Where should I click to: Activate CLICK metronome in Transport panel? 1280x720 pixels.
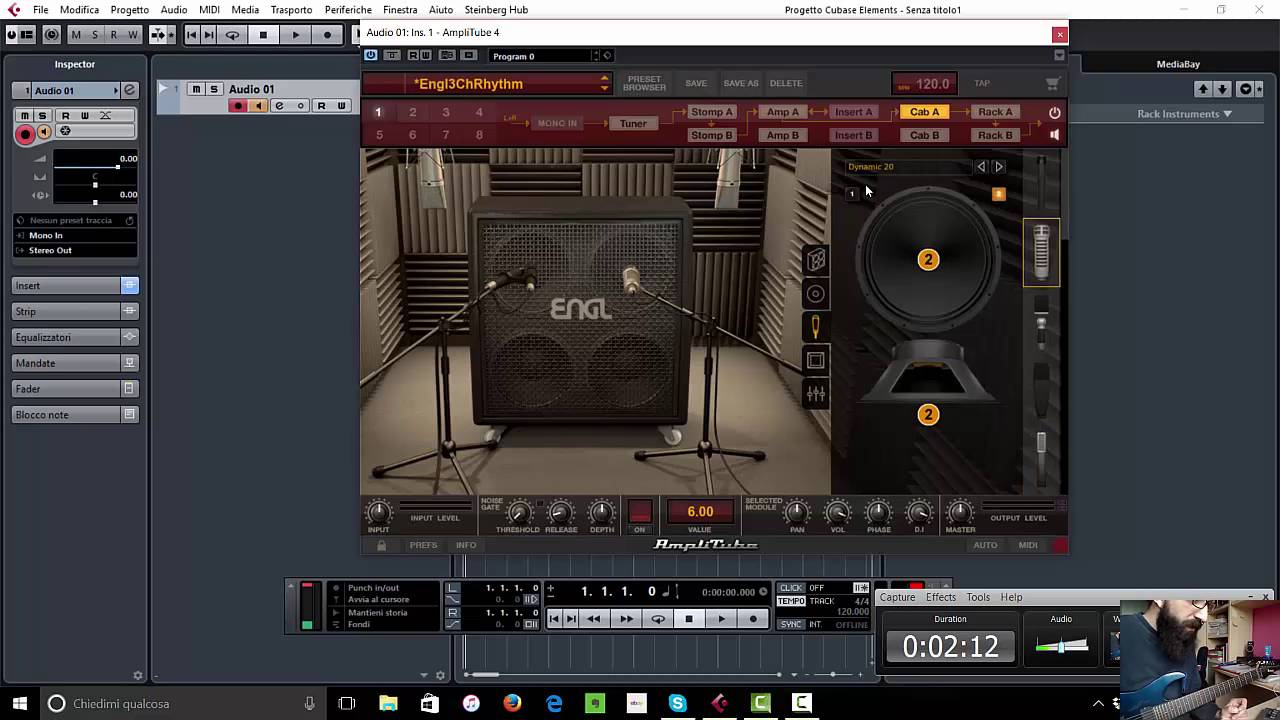tap(791, 588)
